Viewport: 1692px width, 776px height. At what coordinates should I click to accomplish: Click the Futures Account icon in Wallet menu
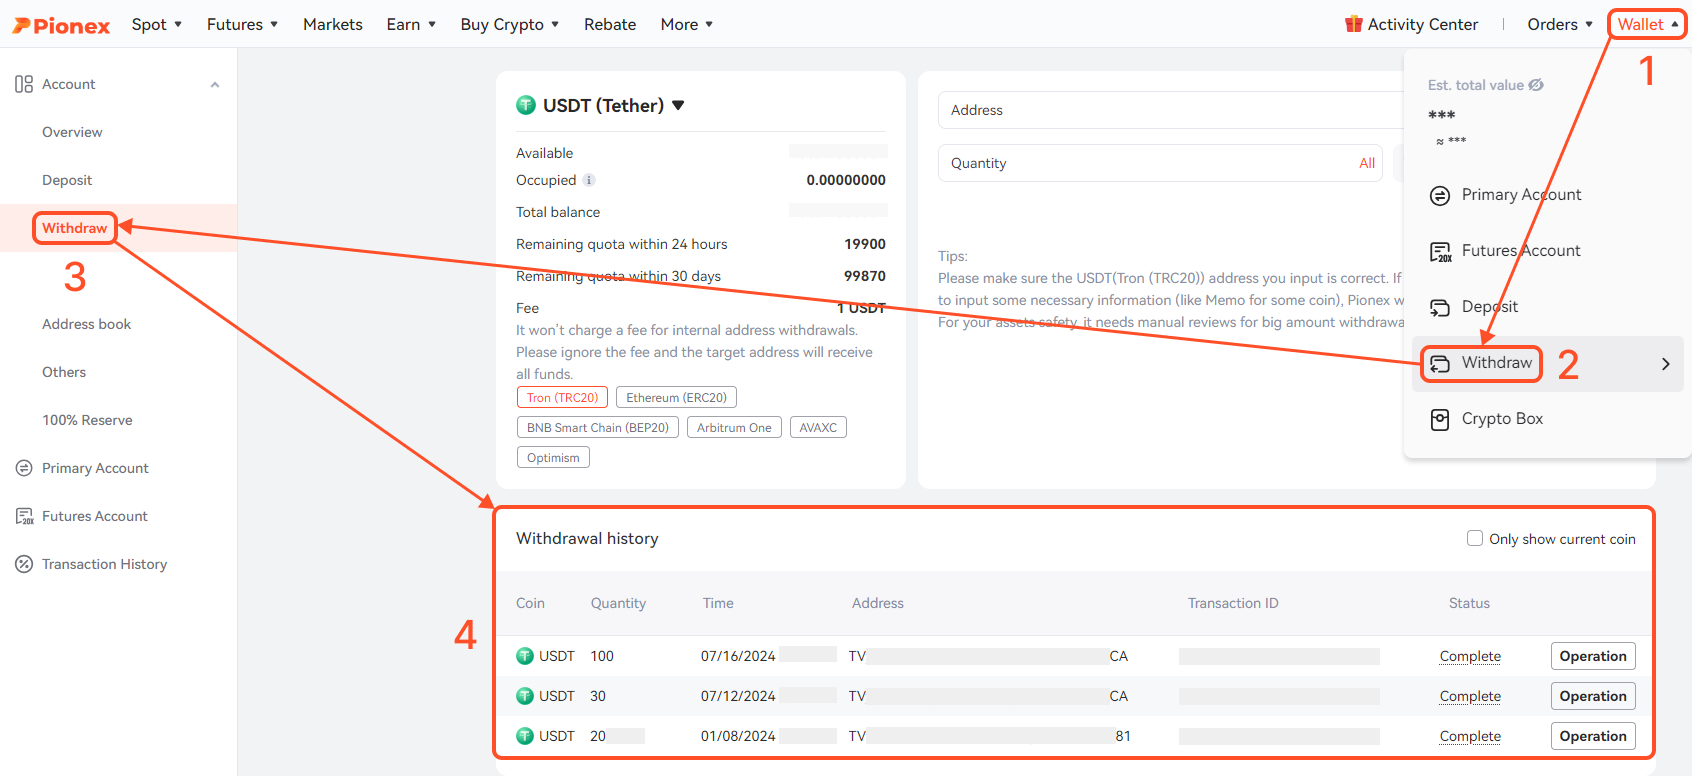click(x=1440, y=252)
